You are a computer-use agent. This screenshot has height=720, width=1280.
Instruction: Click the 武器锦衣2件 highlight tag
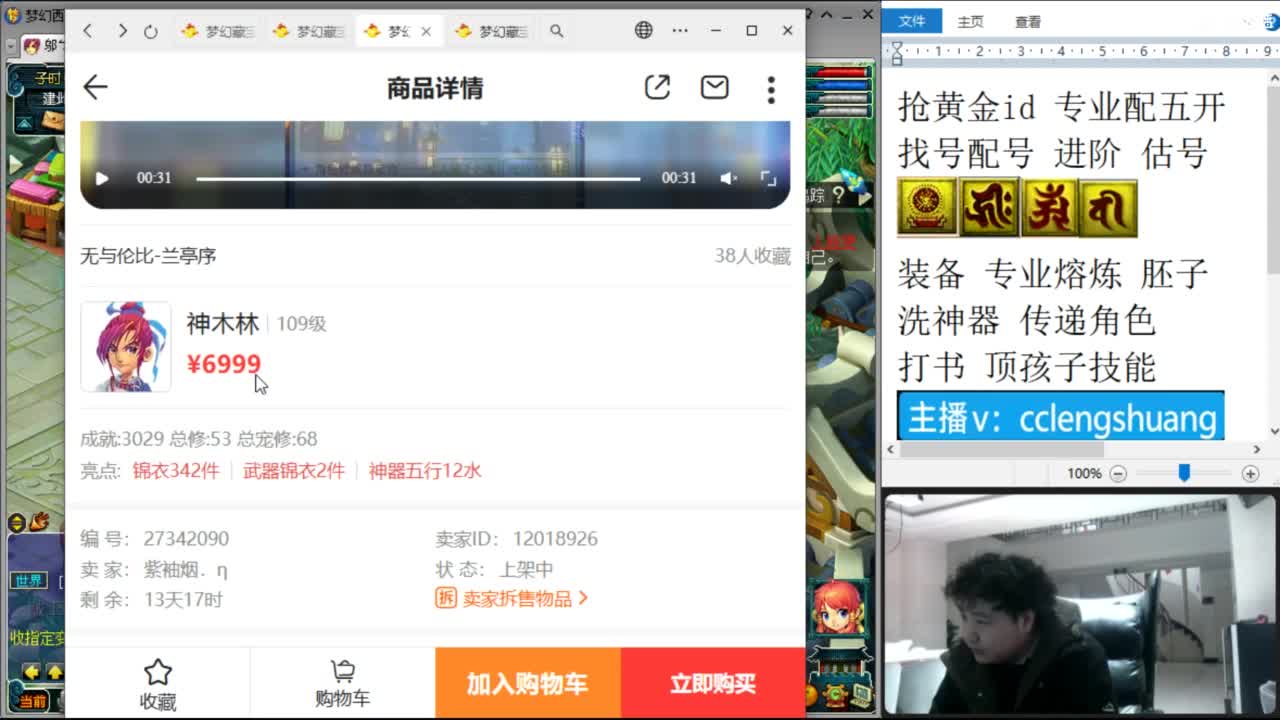[294, 470]
